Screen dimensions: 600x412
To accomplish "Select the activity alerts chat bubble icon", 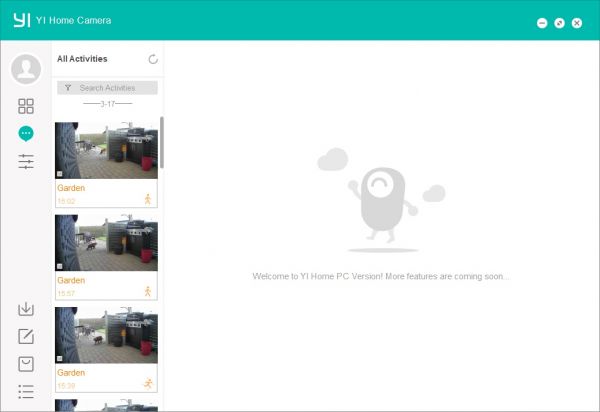I will (x=26, y=134).
